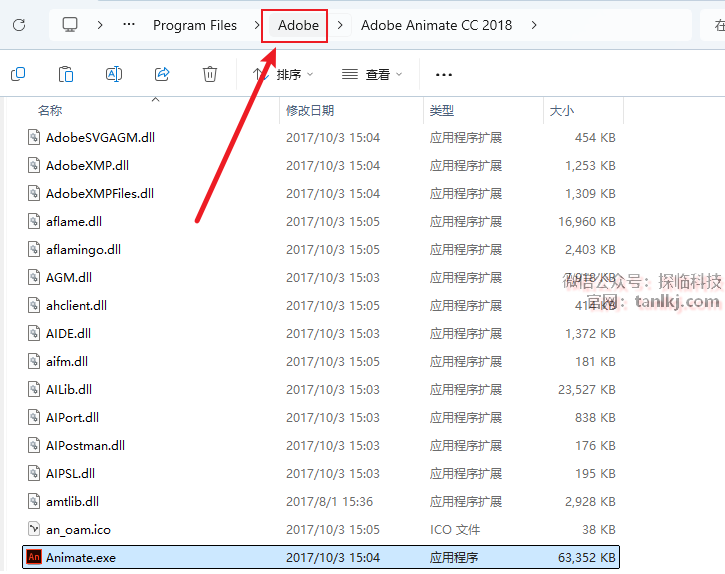This screenshot has width=725, height=574.
Task: Click the aifm.dll file icon
Action: [34, 361]
